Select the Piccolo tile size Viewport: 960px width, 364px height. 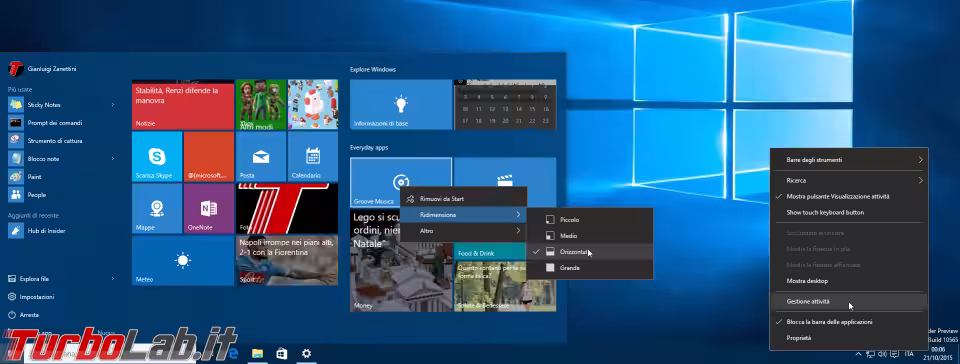tap(590, 220)
